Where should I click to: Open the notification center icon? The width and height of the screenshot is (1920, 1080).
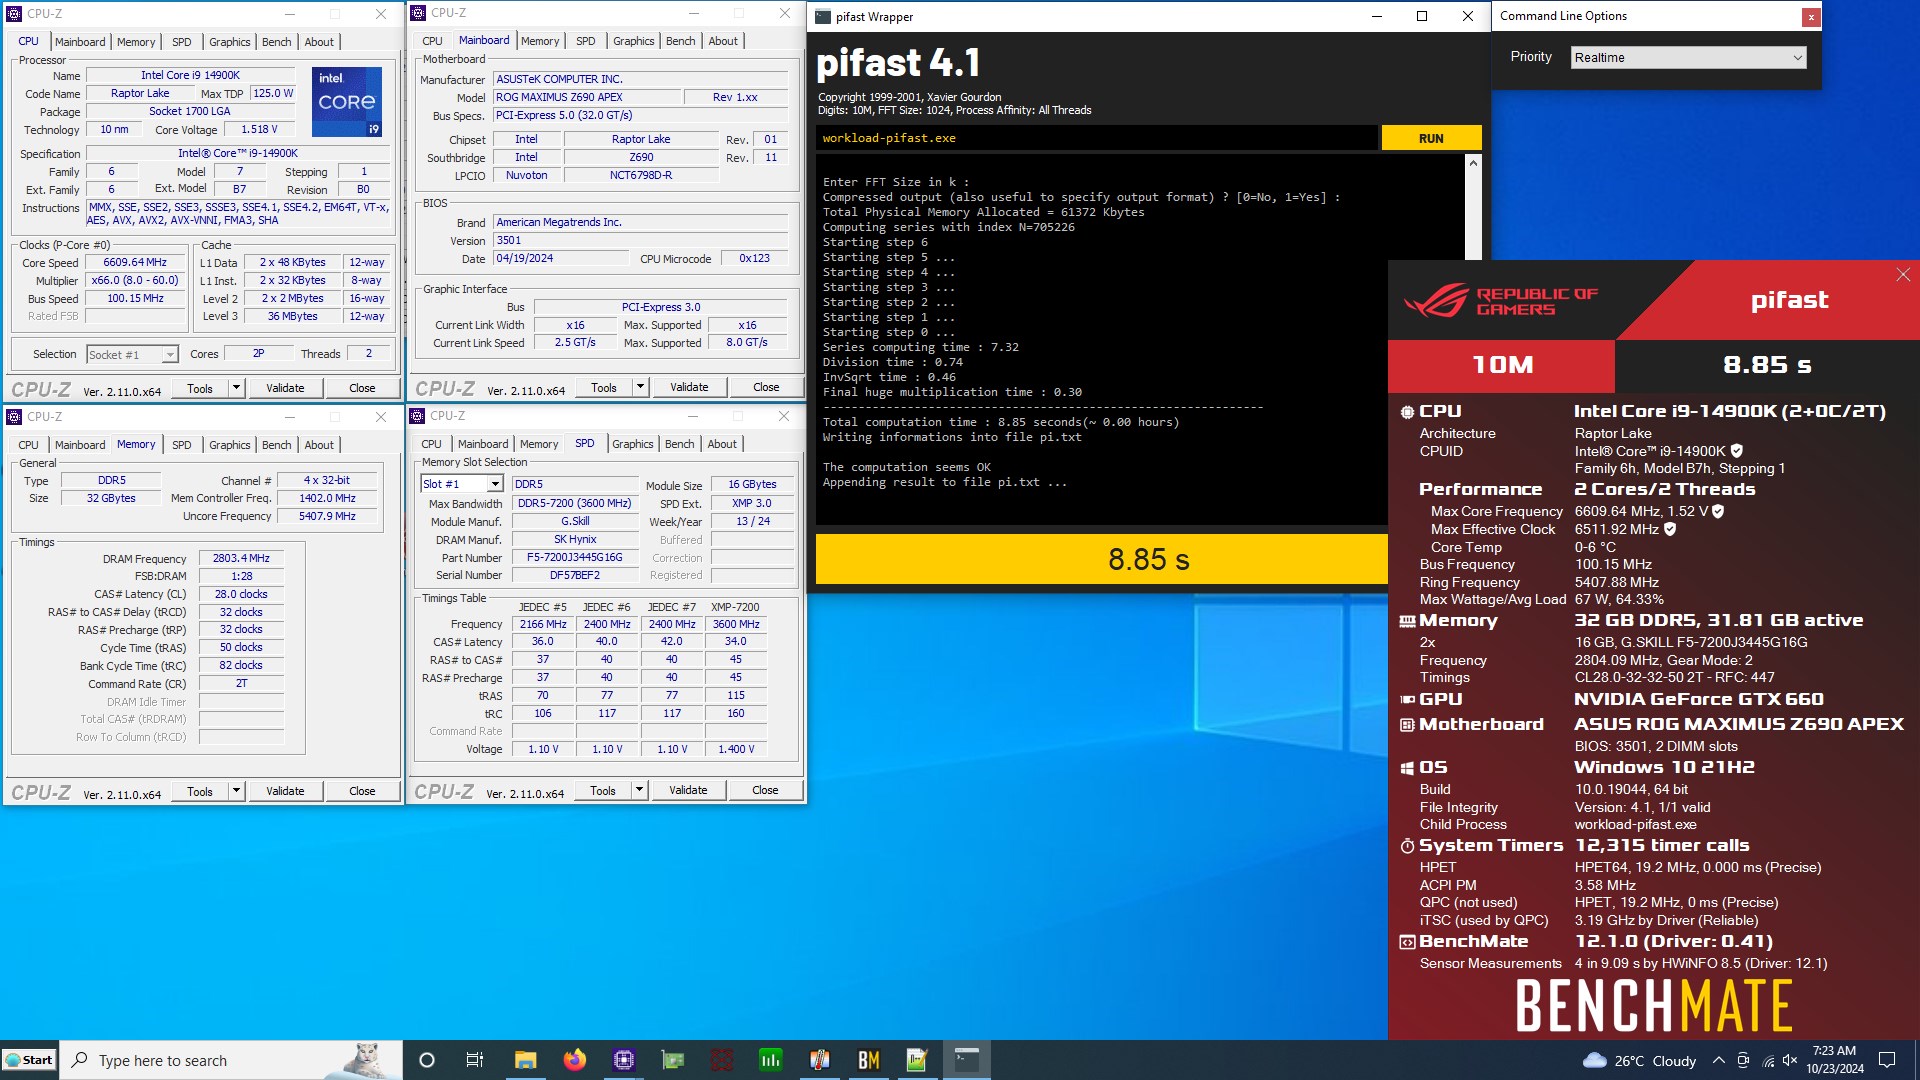click(x=1887, y=1060)
